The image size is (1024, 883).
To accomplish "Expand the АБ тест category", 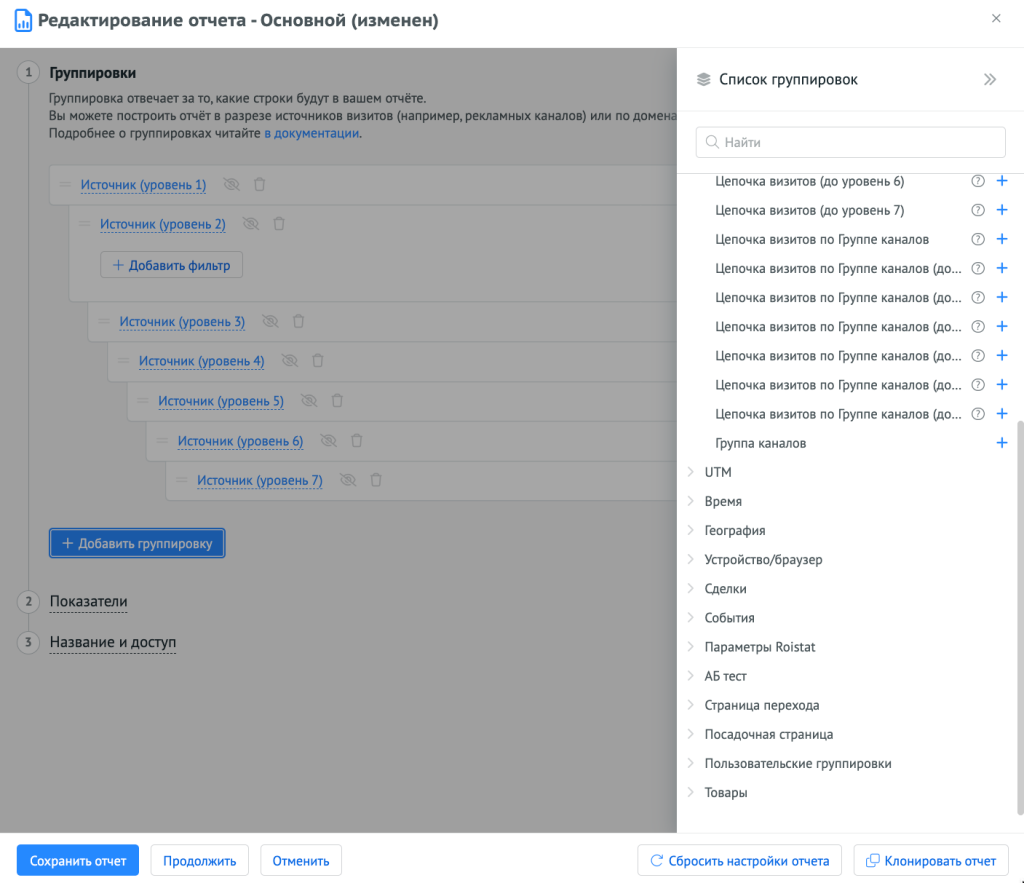I will pos(690,676).
